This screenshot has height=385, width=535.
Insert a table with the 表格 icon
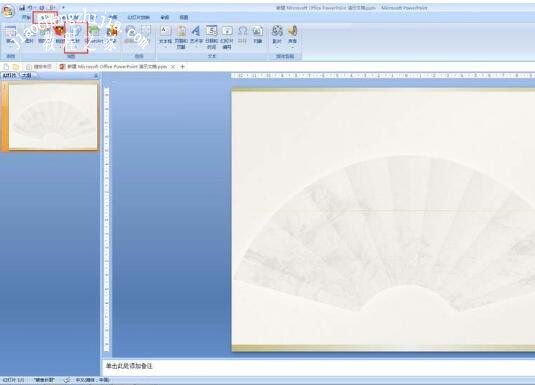[x=11, y=34]
